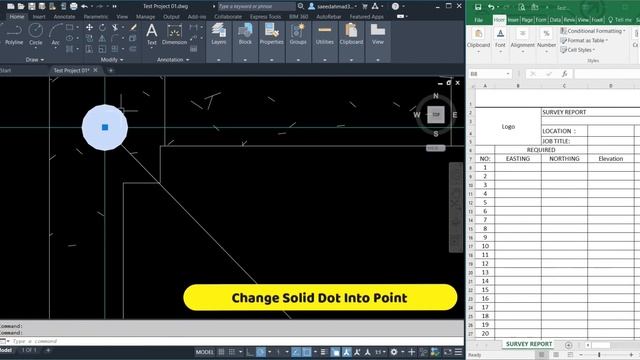Select the Circle drawing tool

point(36,34)
